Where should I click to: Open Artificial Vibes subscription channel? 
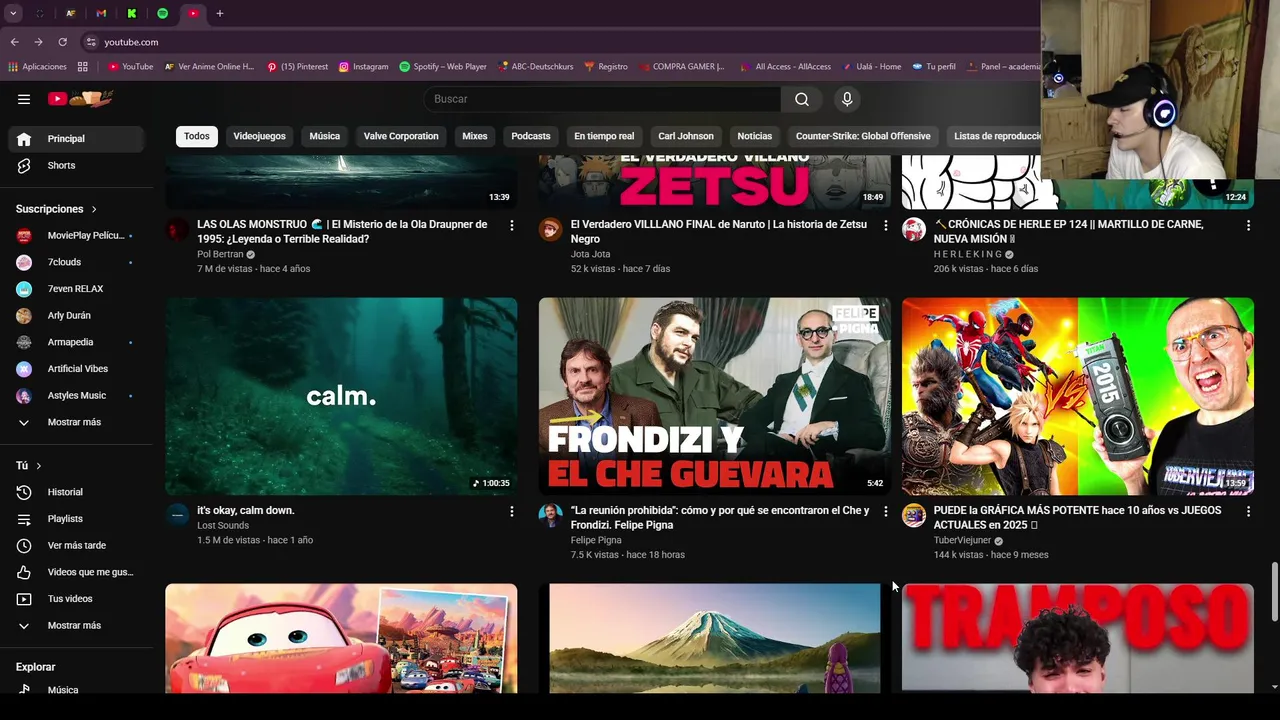click(76, 369)
